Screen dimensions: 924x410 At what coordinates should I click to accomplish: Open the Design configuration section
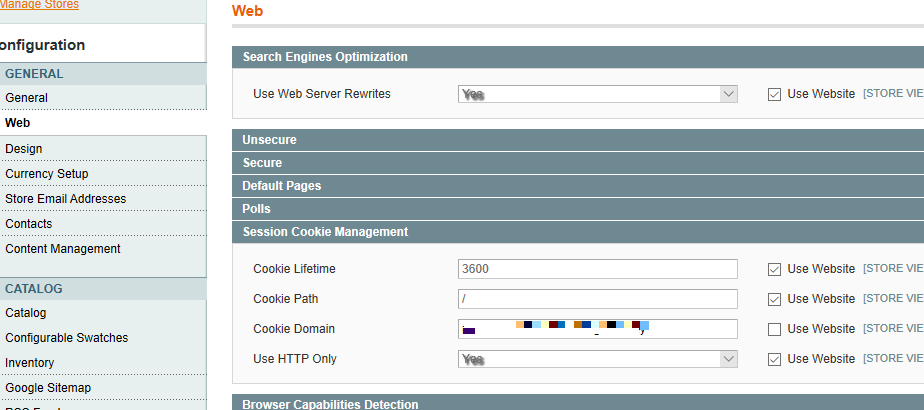24,149
